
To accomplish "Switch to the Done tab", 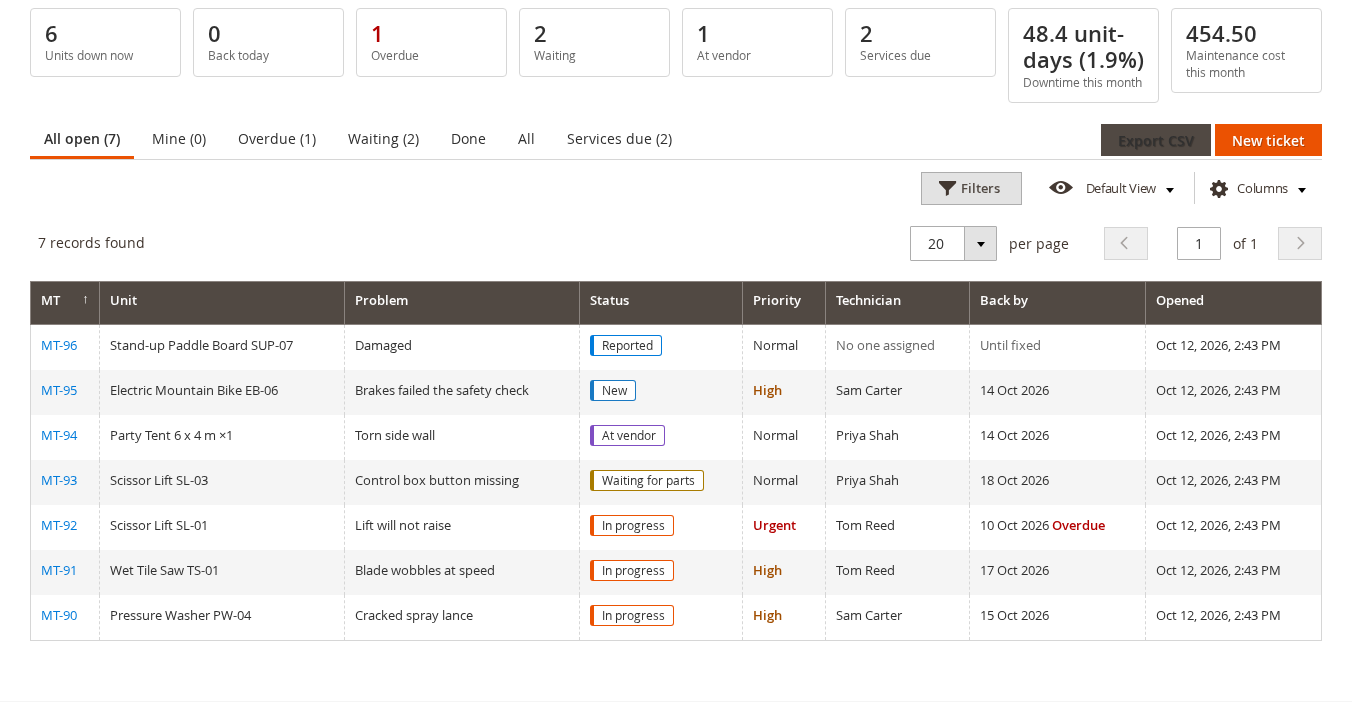I will pos(468,139).
